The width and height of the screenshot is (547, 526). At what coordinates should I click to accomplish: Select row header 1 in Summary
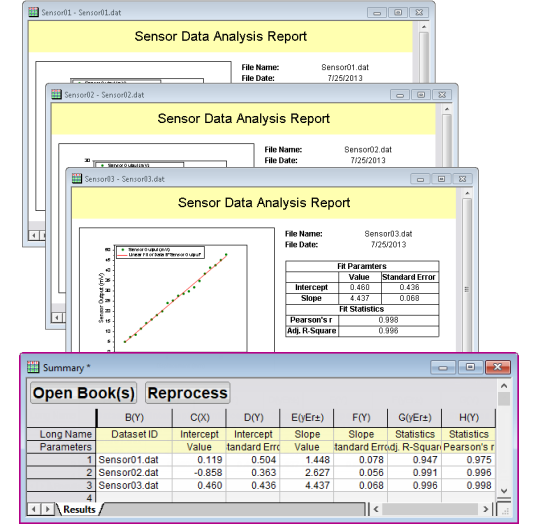pos(61,460)
